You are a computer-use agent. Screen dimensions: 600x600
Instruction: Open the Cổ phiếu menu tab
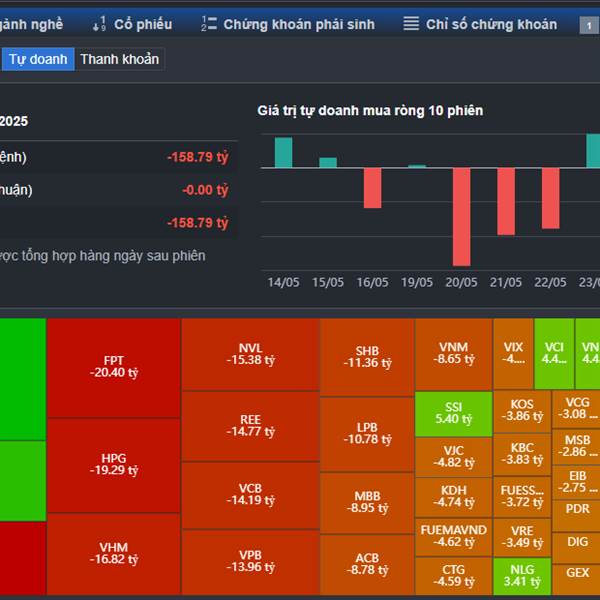[132, 24]
